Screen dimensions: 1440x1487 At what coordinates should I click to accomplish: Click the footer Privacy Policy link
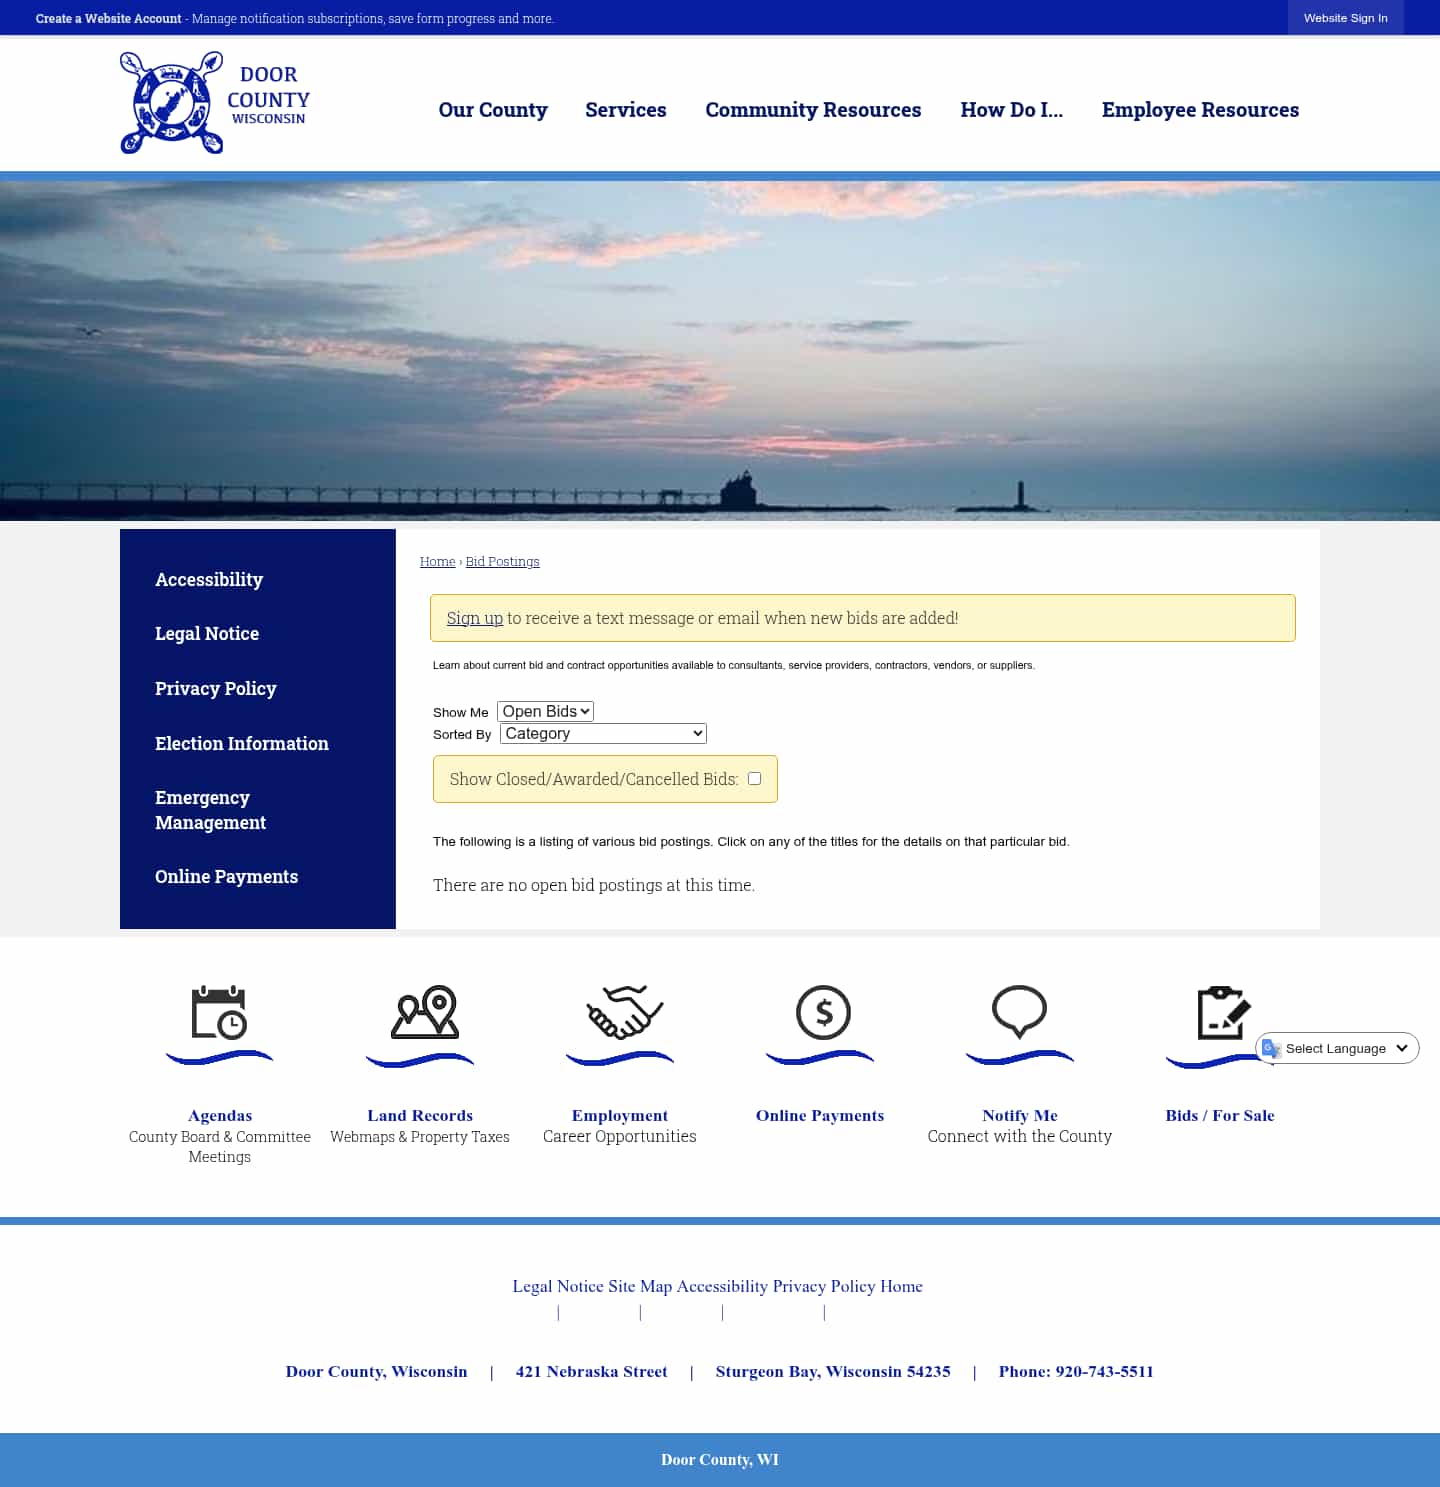(824, 1287)
